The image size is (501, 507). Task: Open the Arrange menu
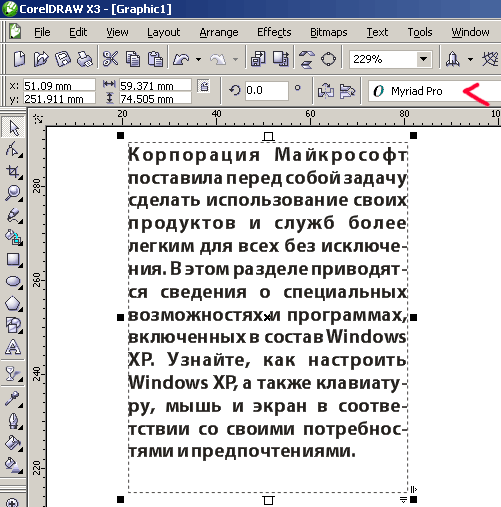(x=219, y=32)
